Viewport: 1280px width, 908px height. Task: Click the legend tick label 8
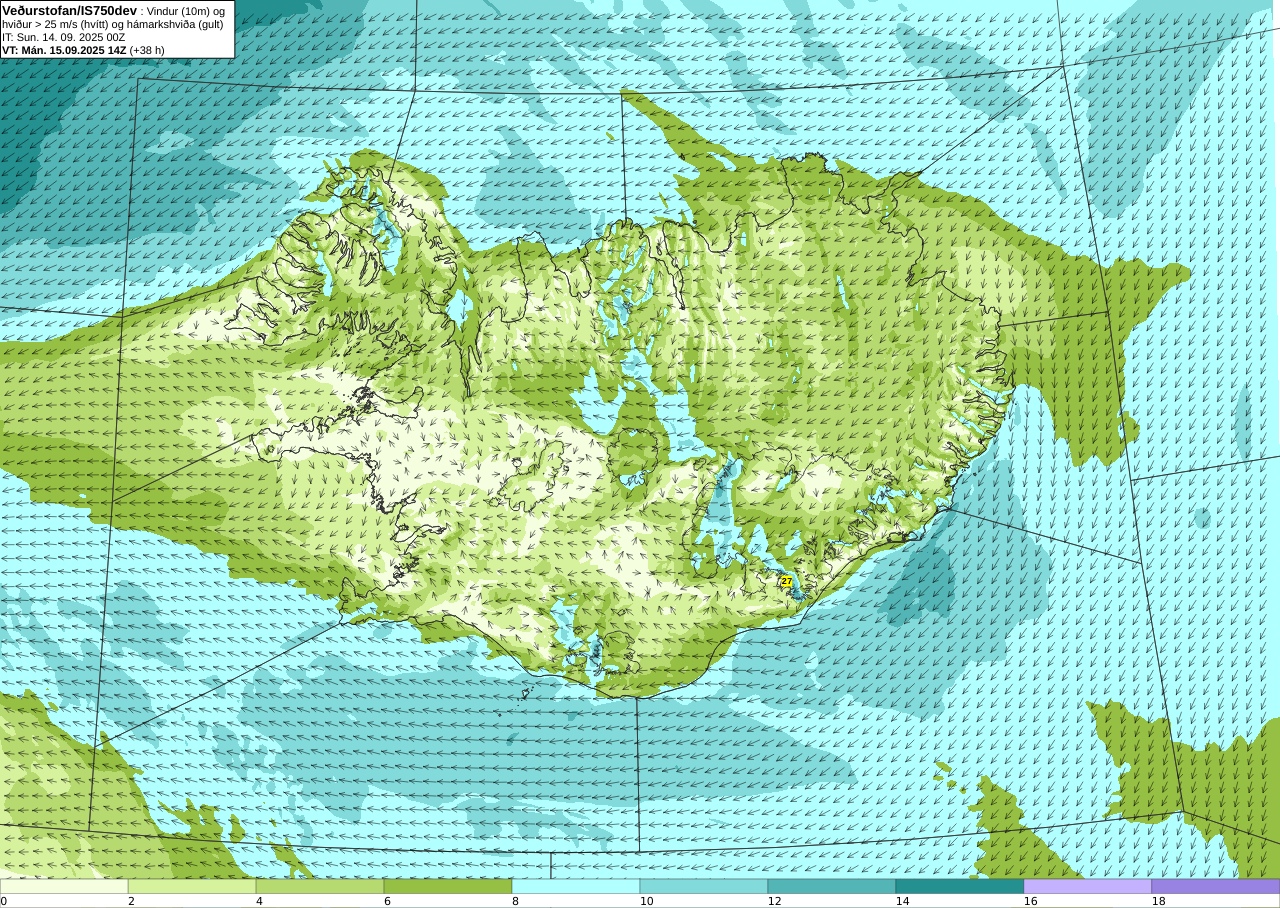click(x=515, y=901)
